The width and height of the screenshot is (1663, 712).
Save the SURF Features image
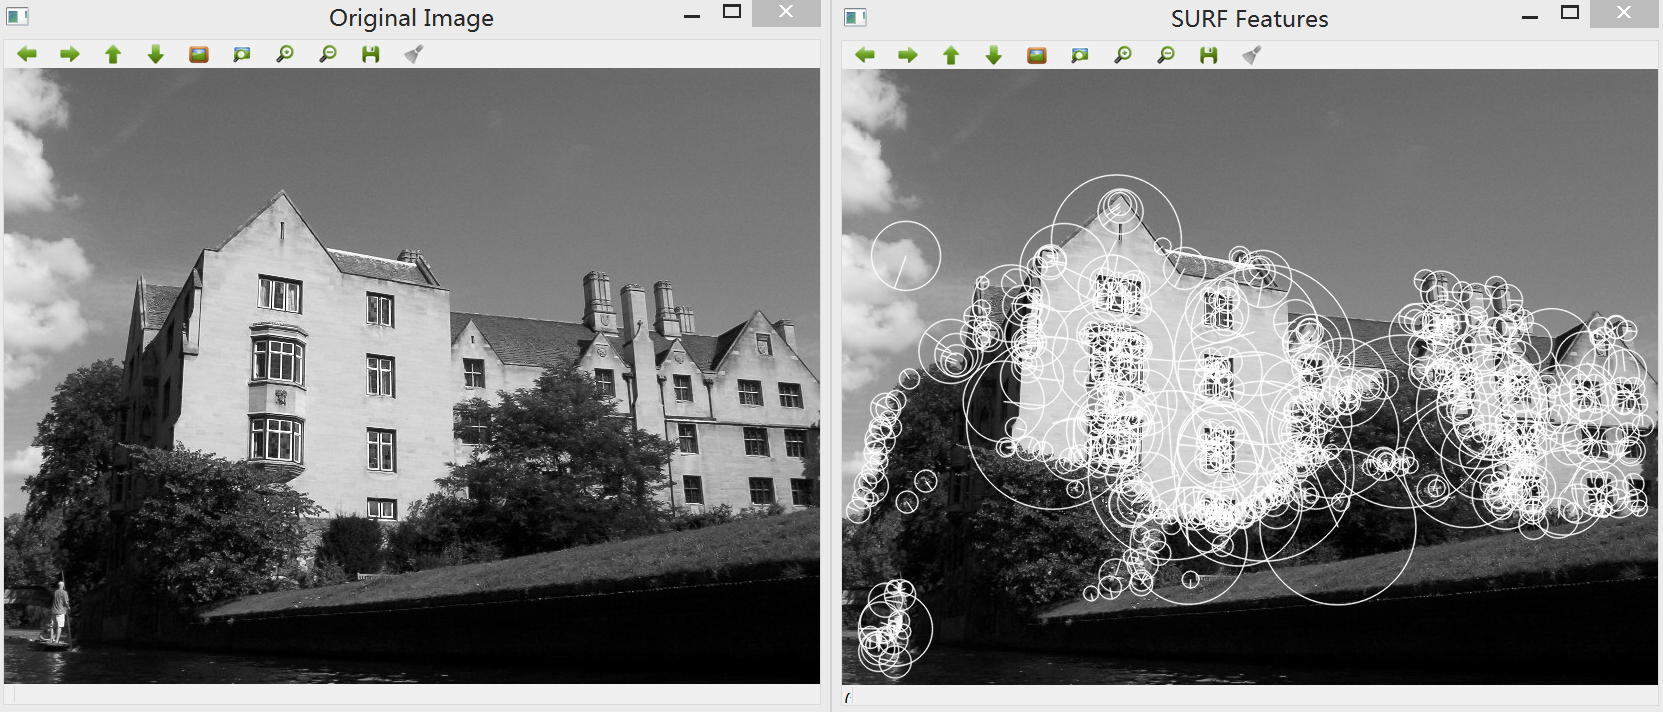point(1209,55)
